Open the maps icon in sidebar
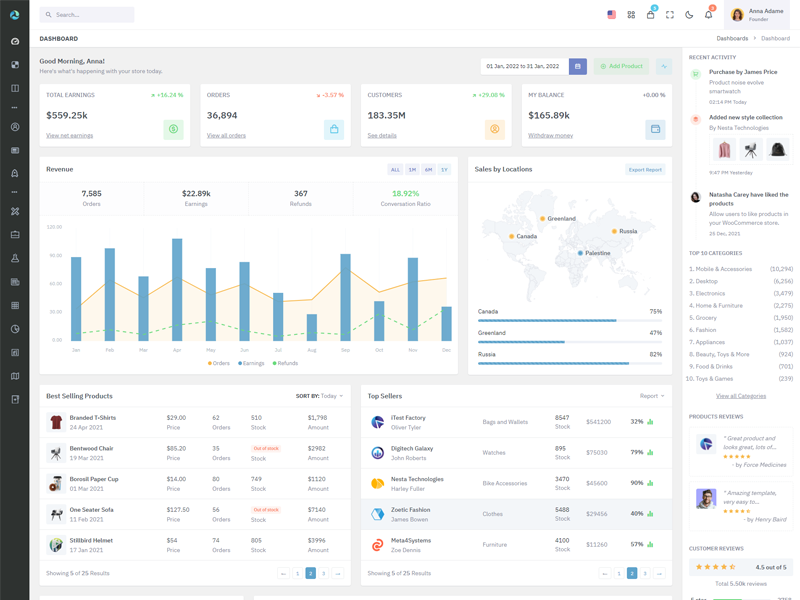The image size is (800, 600). tap(15, 376)
